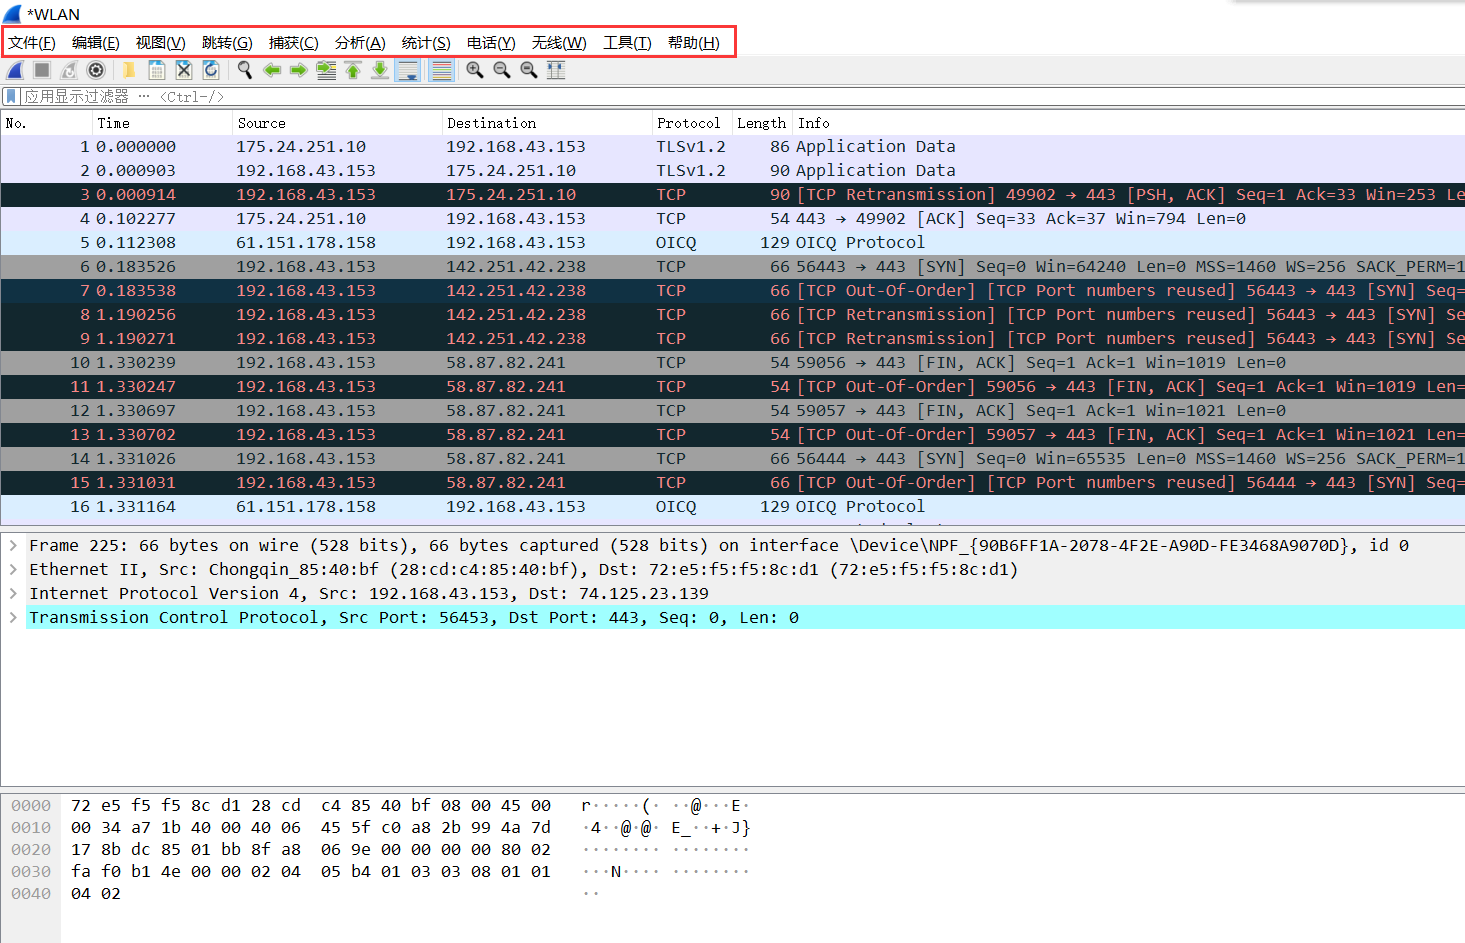Toggle auto-scroll during live capture
This screenshot has height=943, width=1465.
408,70
